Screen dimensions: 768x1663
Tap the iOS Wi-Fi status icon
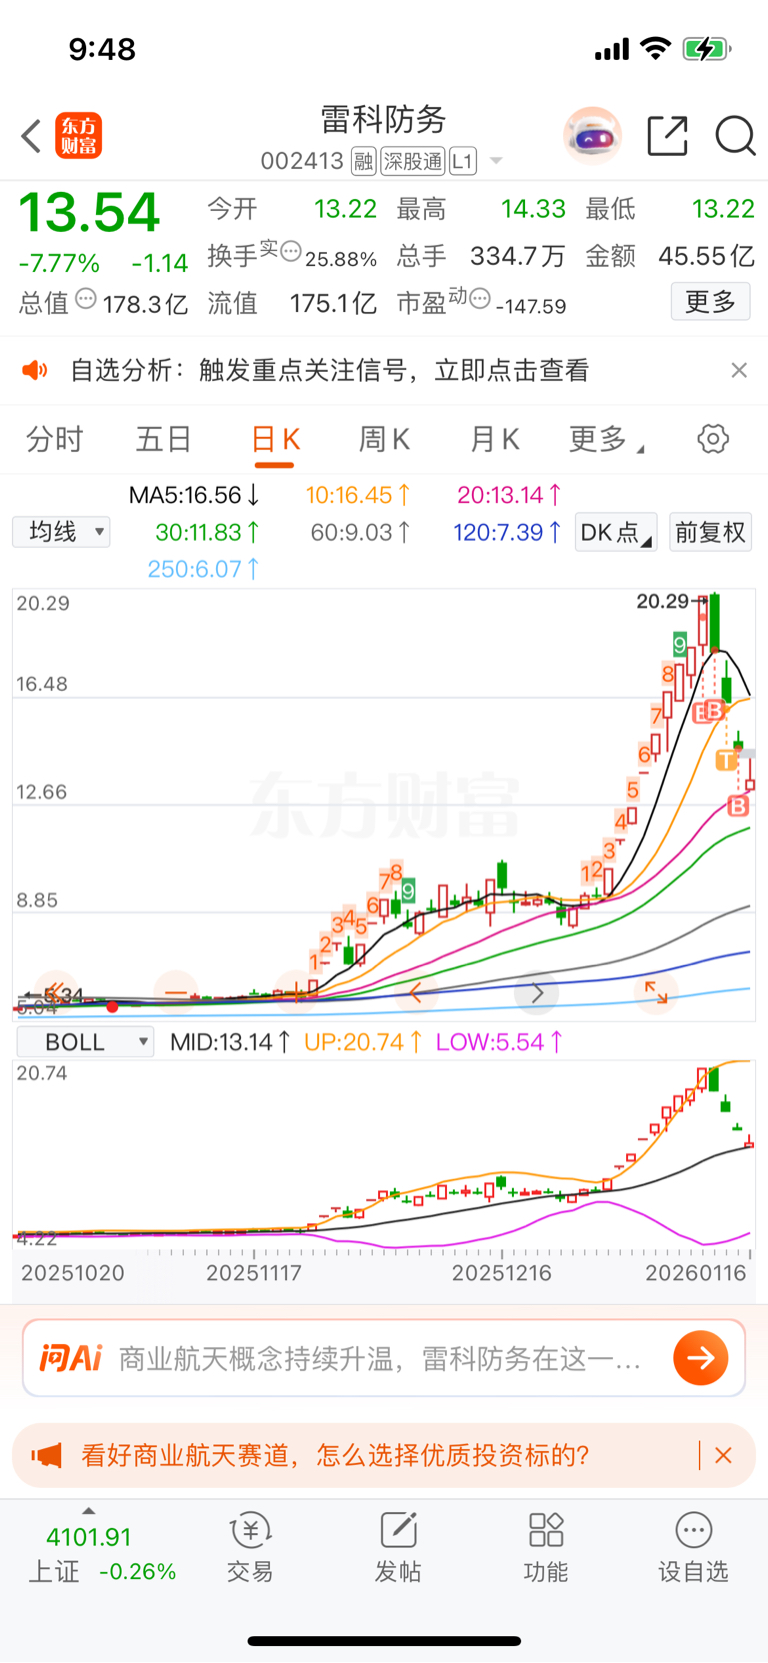click(x=656, y=48)
